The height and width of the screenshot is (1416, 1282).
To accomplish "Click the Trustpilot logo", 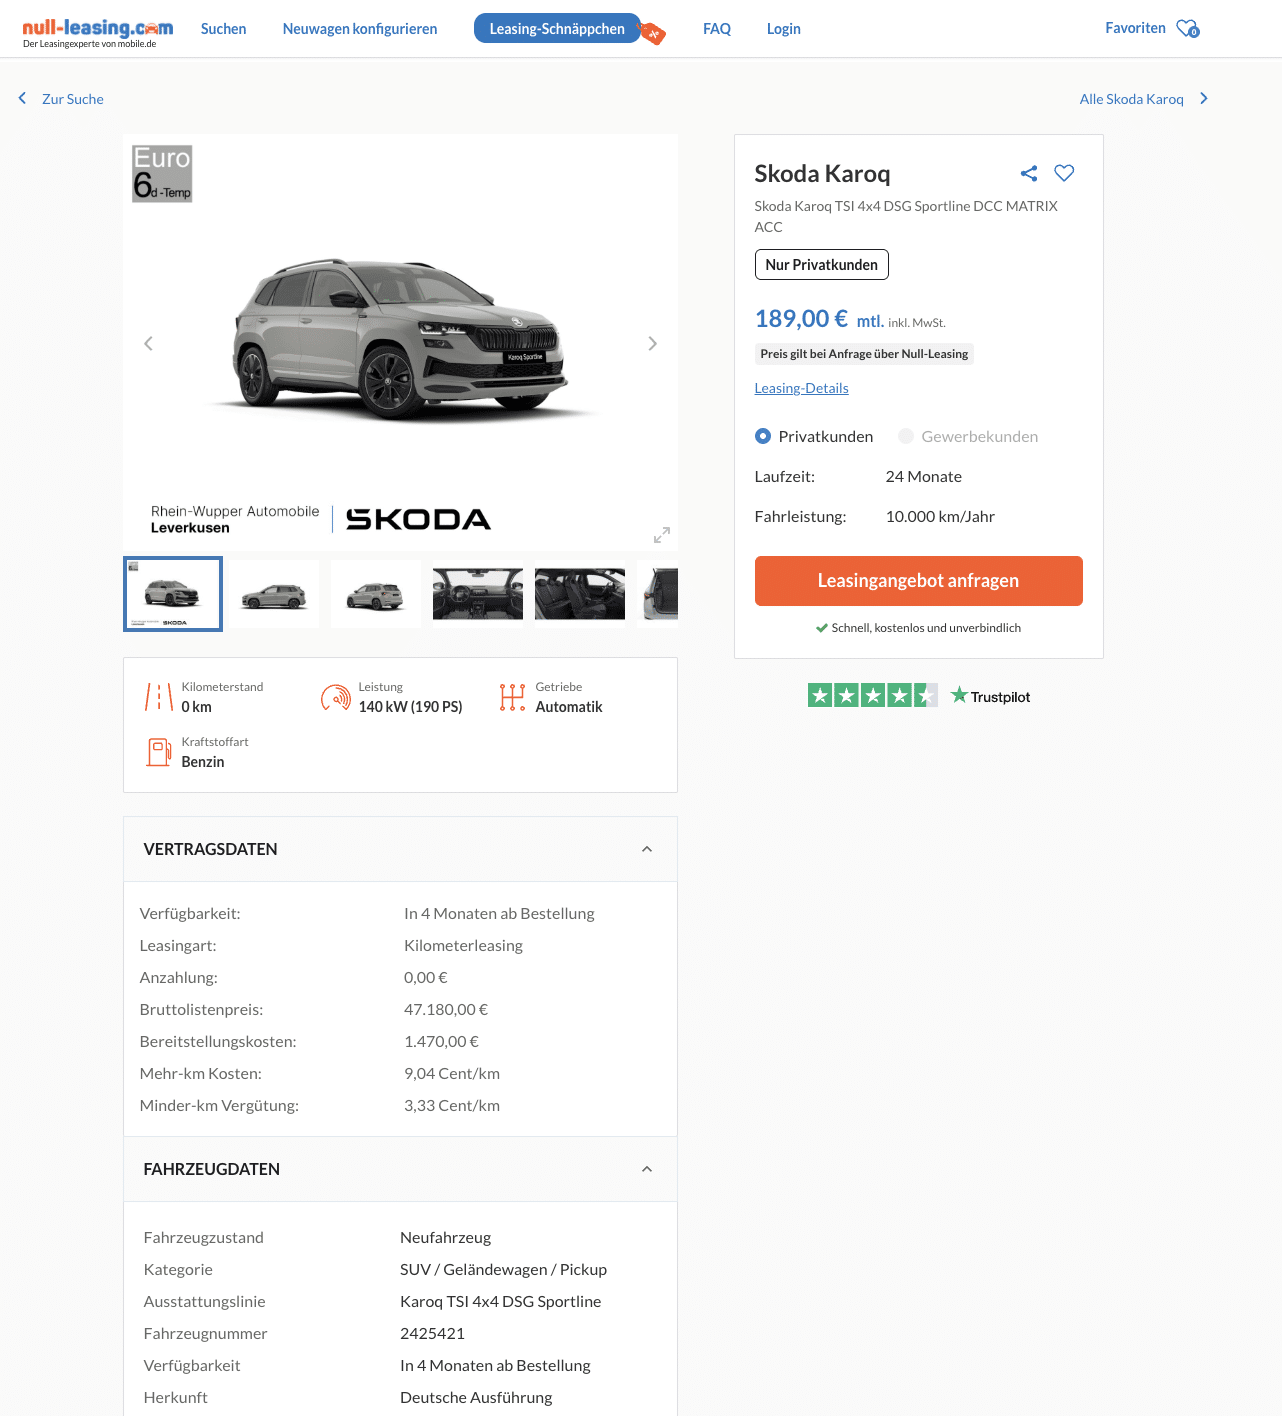I will click(990, 696).
